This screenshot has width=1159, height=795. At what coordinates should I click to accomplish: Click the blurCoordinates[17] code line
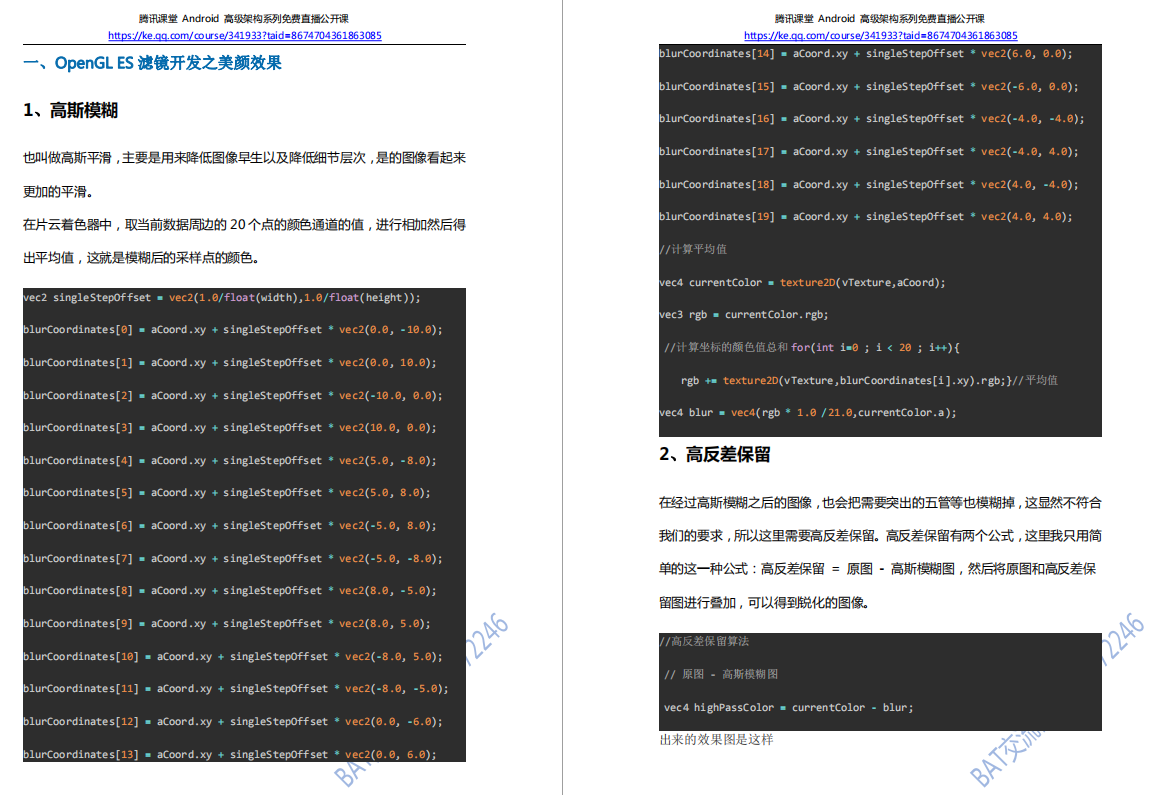pos(869,151)
